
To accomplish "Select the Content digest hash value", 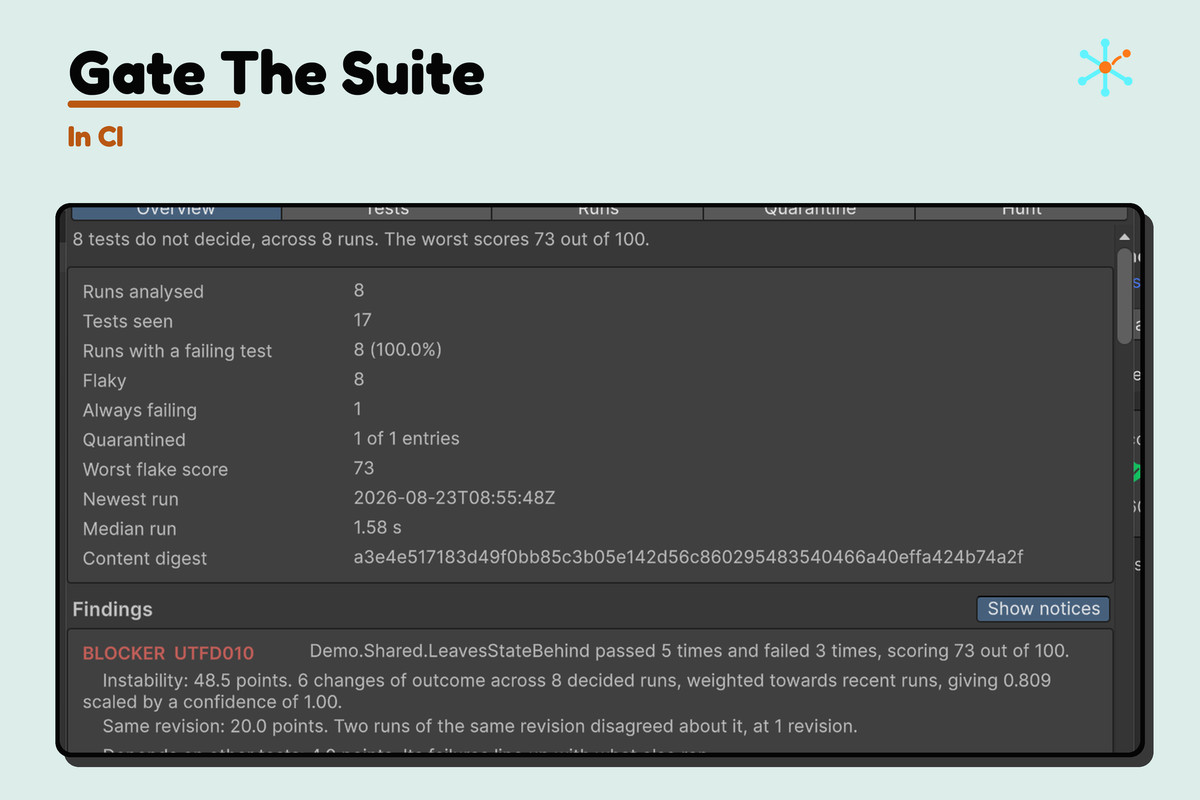I will 688,557.
